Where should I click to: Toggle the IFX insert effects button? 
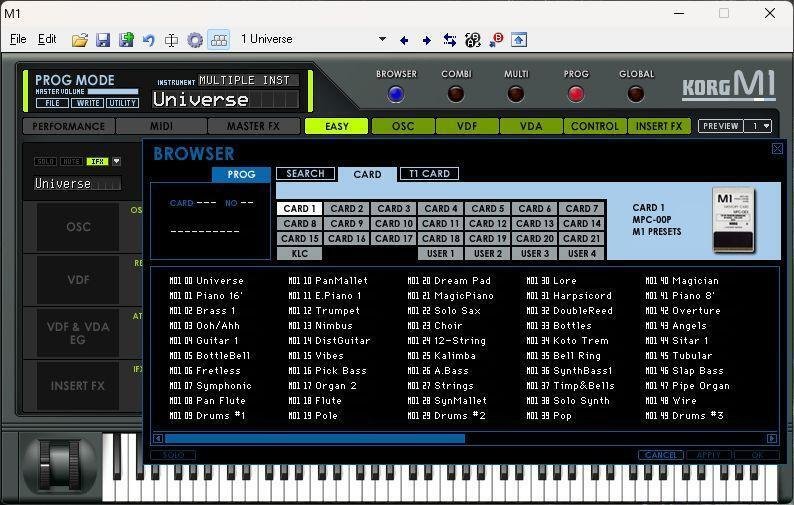click(97, 161)
